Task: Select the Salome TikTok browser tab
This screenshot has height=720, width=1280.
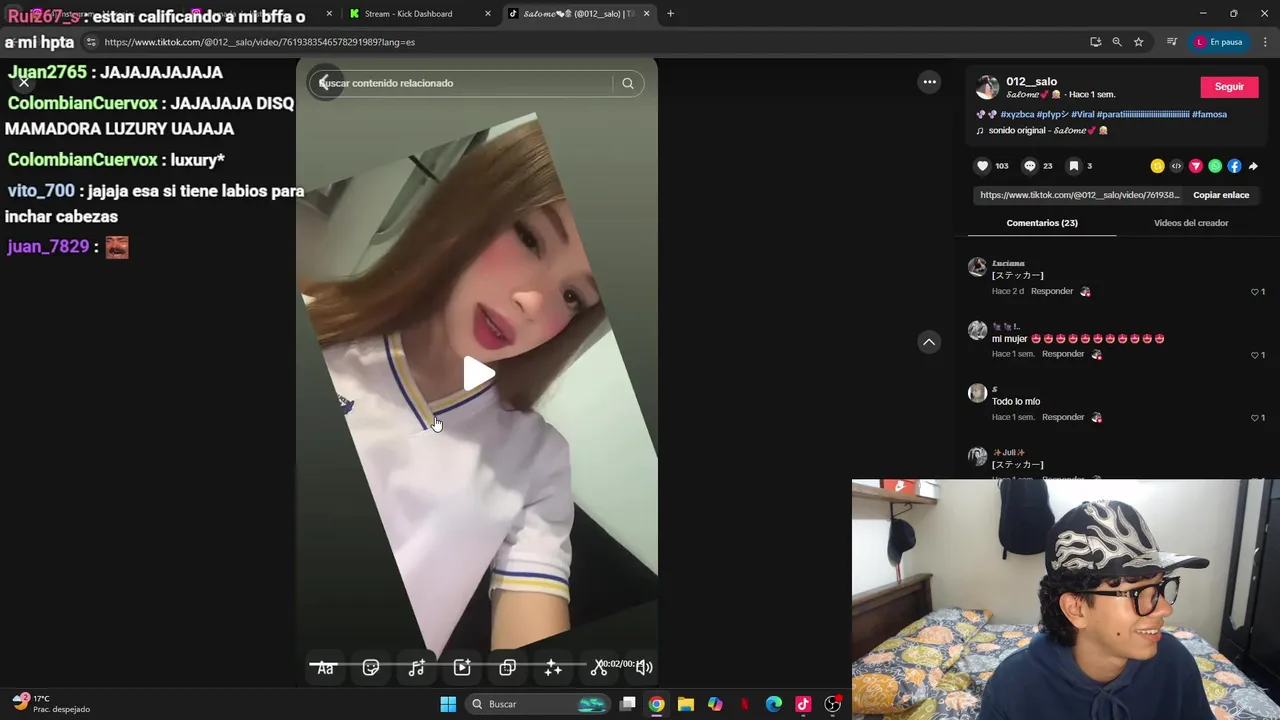Action: (580, 14)
